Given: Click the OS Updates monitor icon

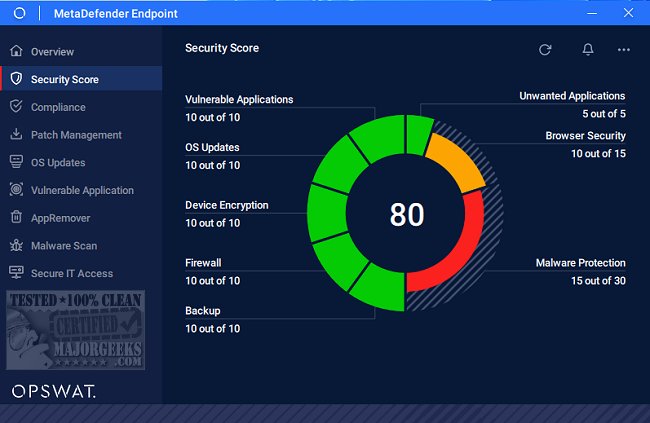Looking at the screenshot, I should click(16, 162).
